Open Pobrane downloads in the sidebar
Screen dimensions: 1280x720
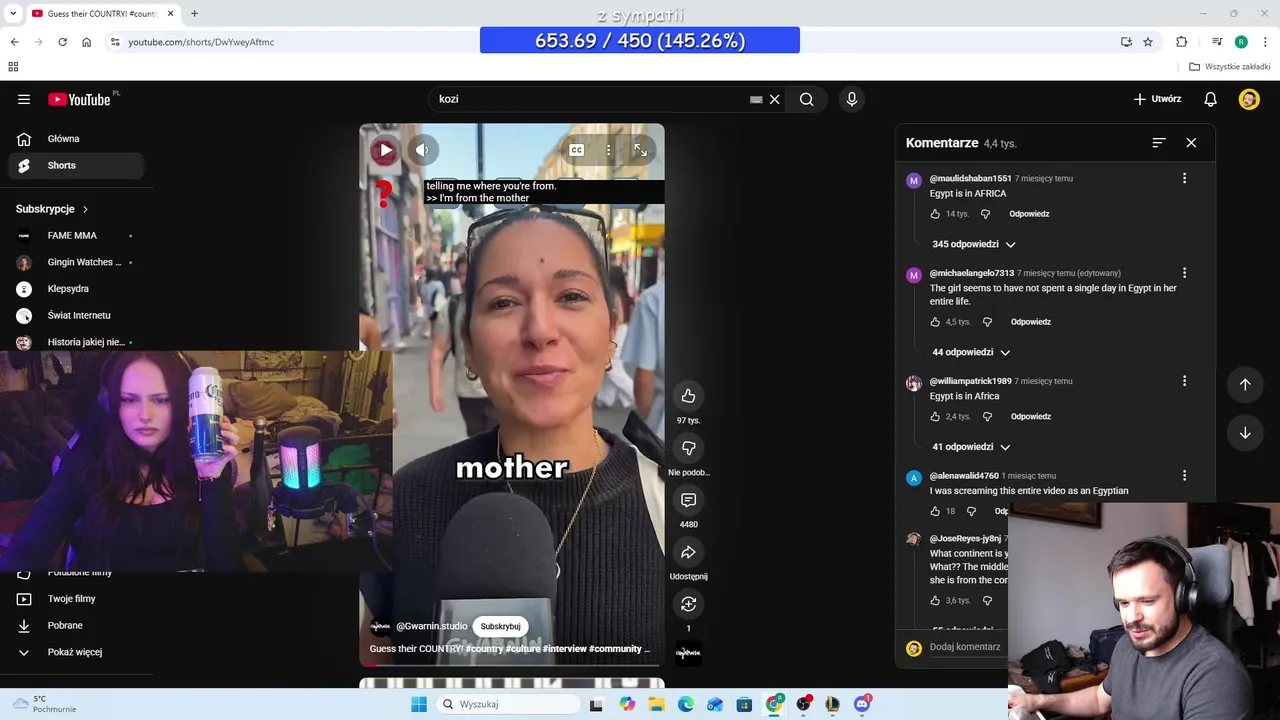pos(76,625)
